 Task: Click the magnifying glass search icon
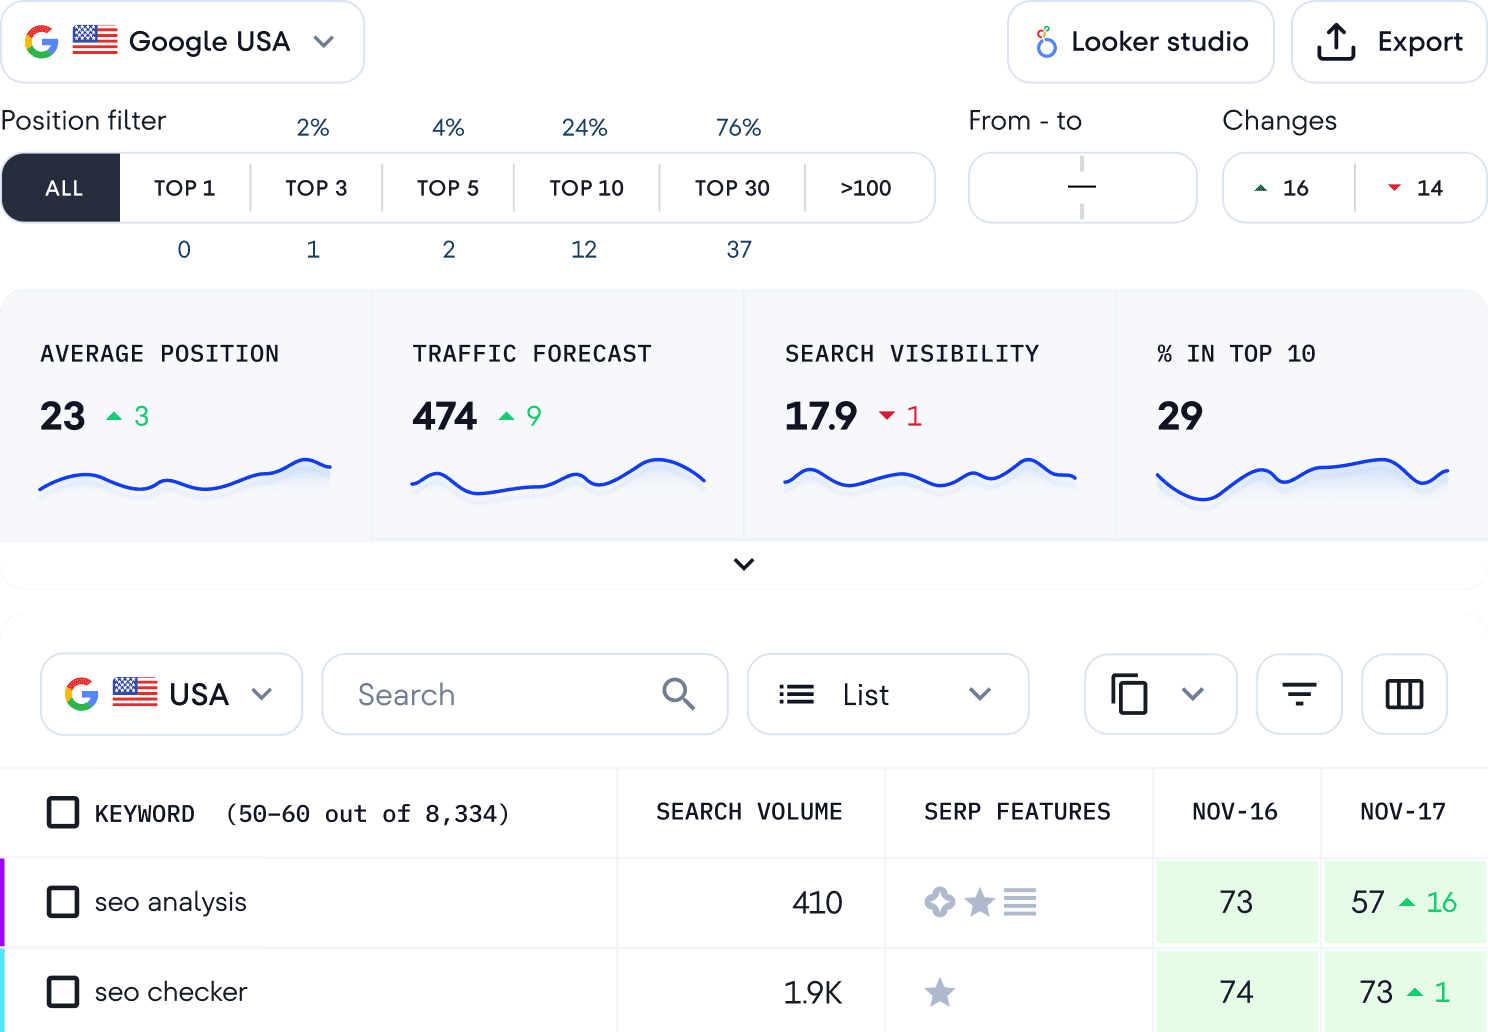click(678, 694)
